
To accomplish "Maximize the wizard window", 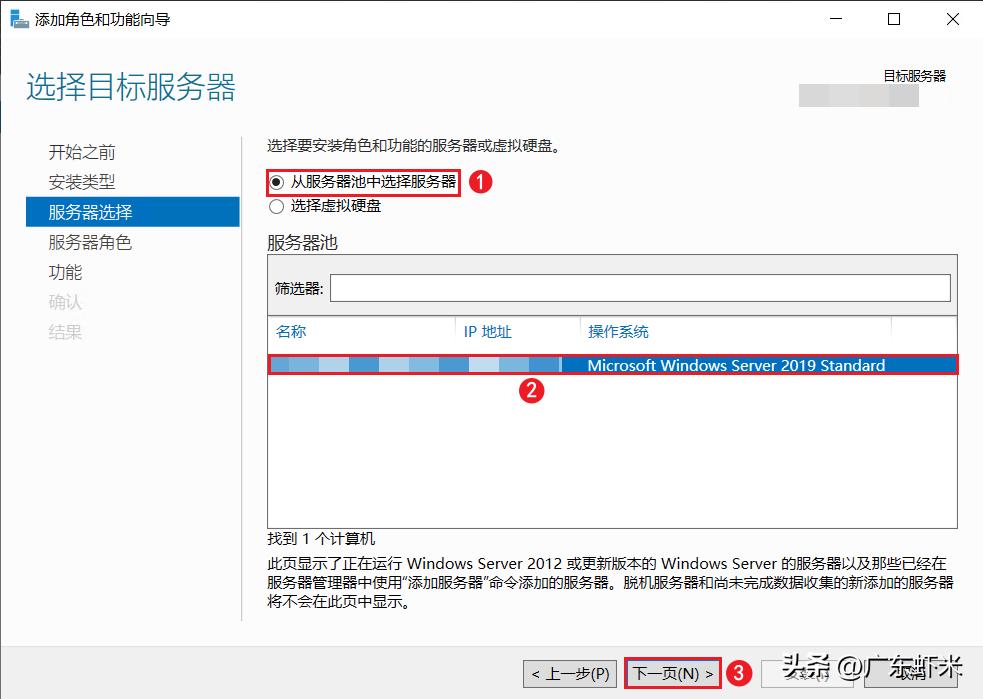I will [895, 18].
